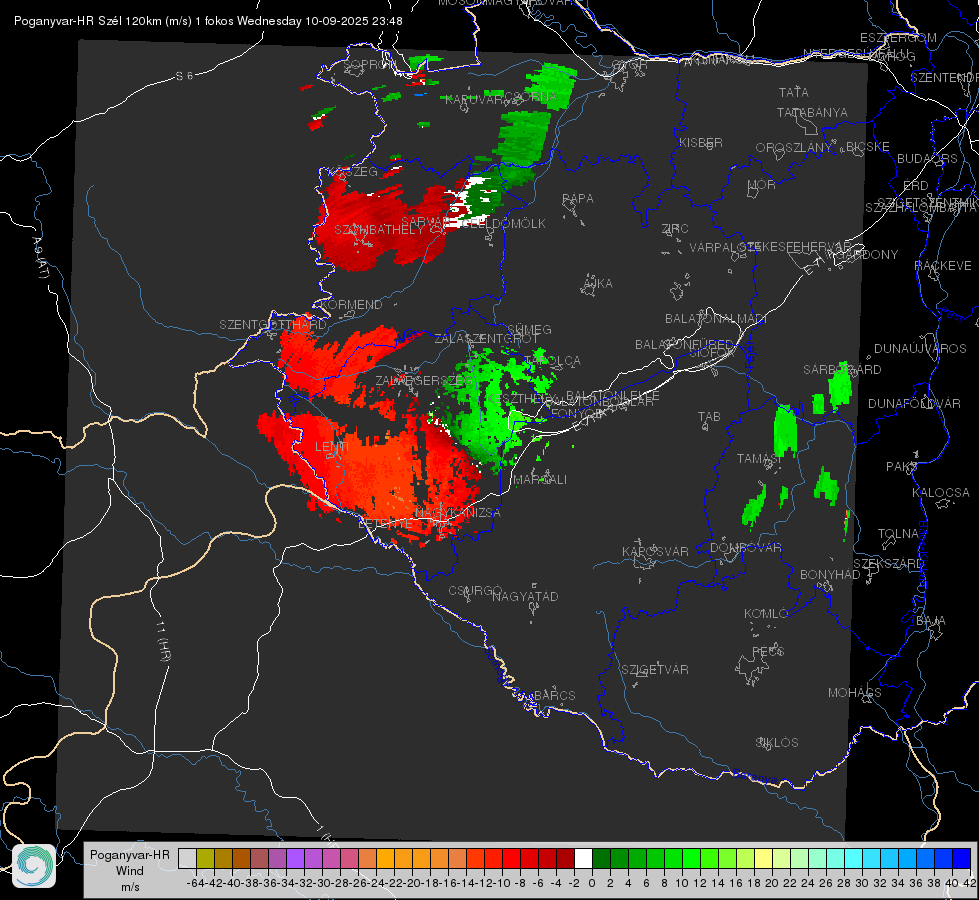Select the SOPRON label

[x=368, y=64]
